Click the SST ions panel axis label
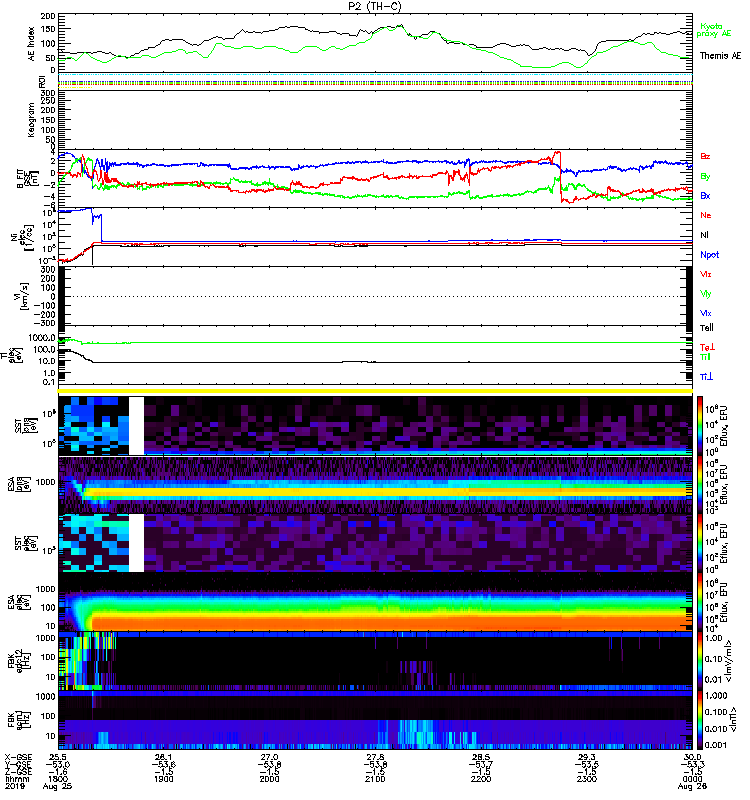 [26, 426]
